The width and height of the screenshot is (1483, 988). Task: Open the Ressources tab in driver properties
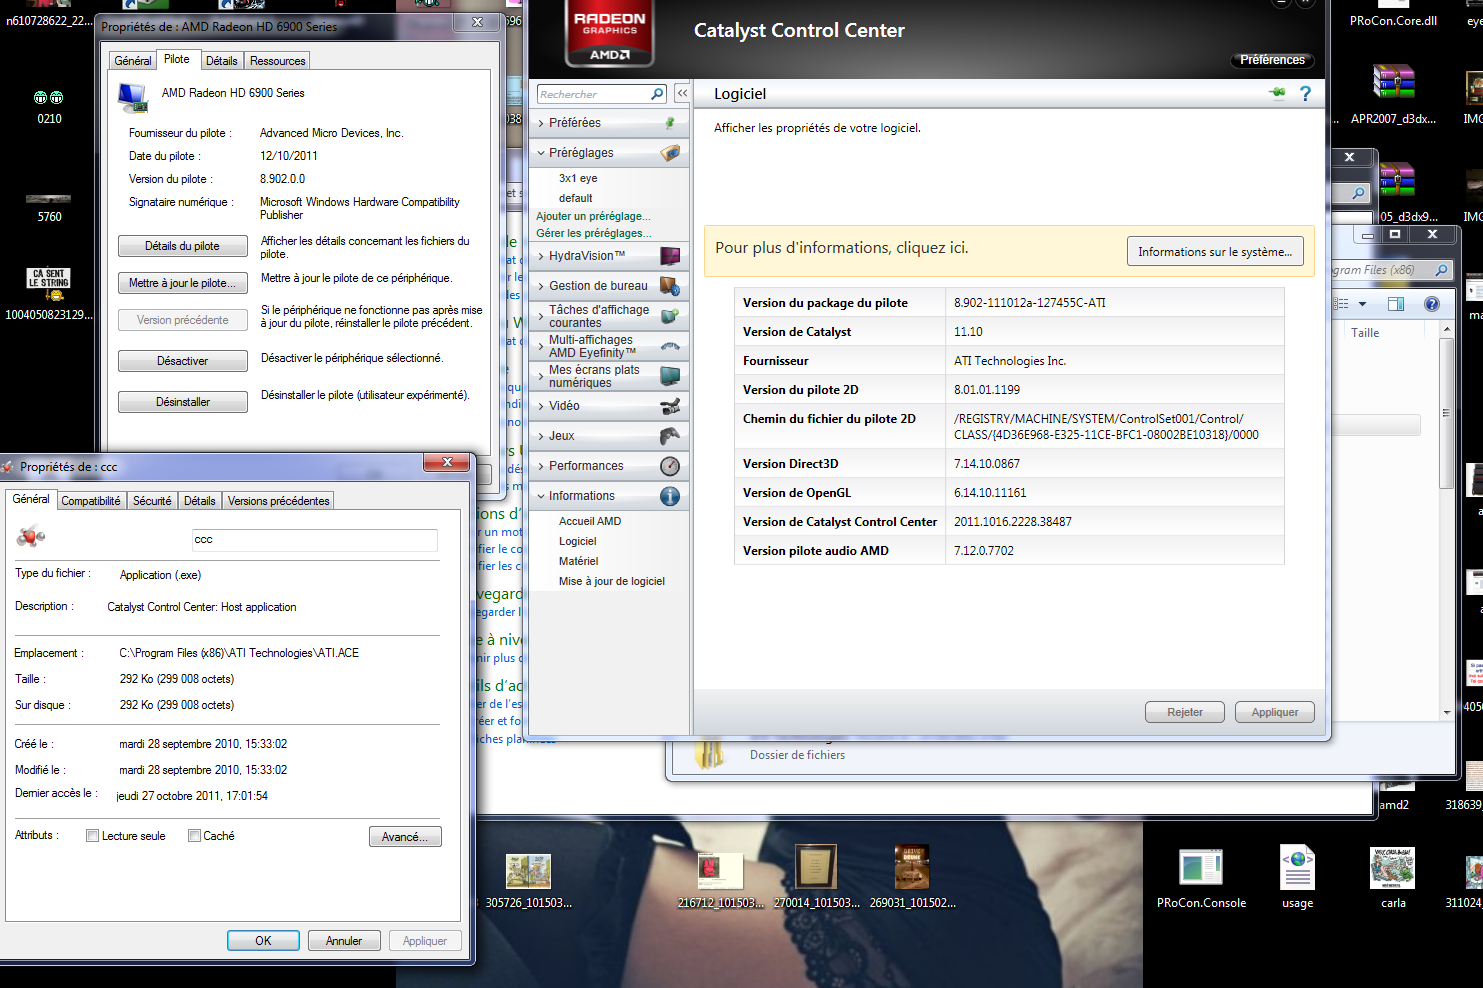[x=277, y=61]
